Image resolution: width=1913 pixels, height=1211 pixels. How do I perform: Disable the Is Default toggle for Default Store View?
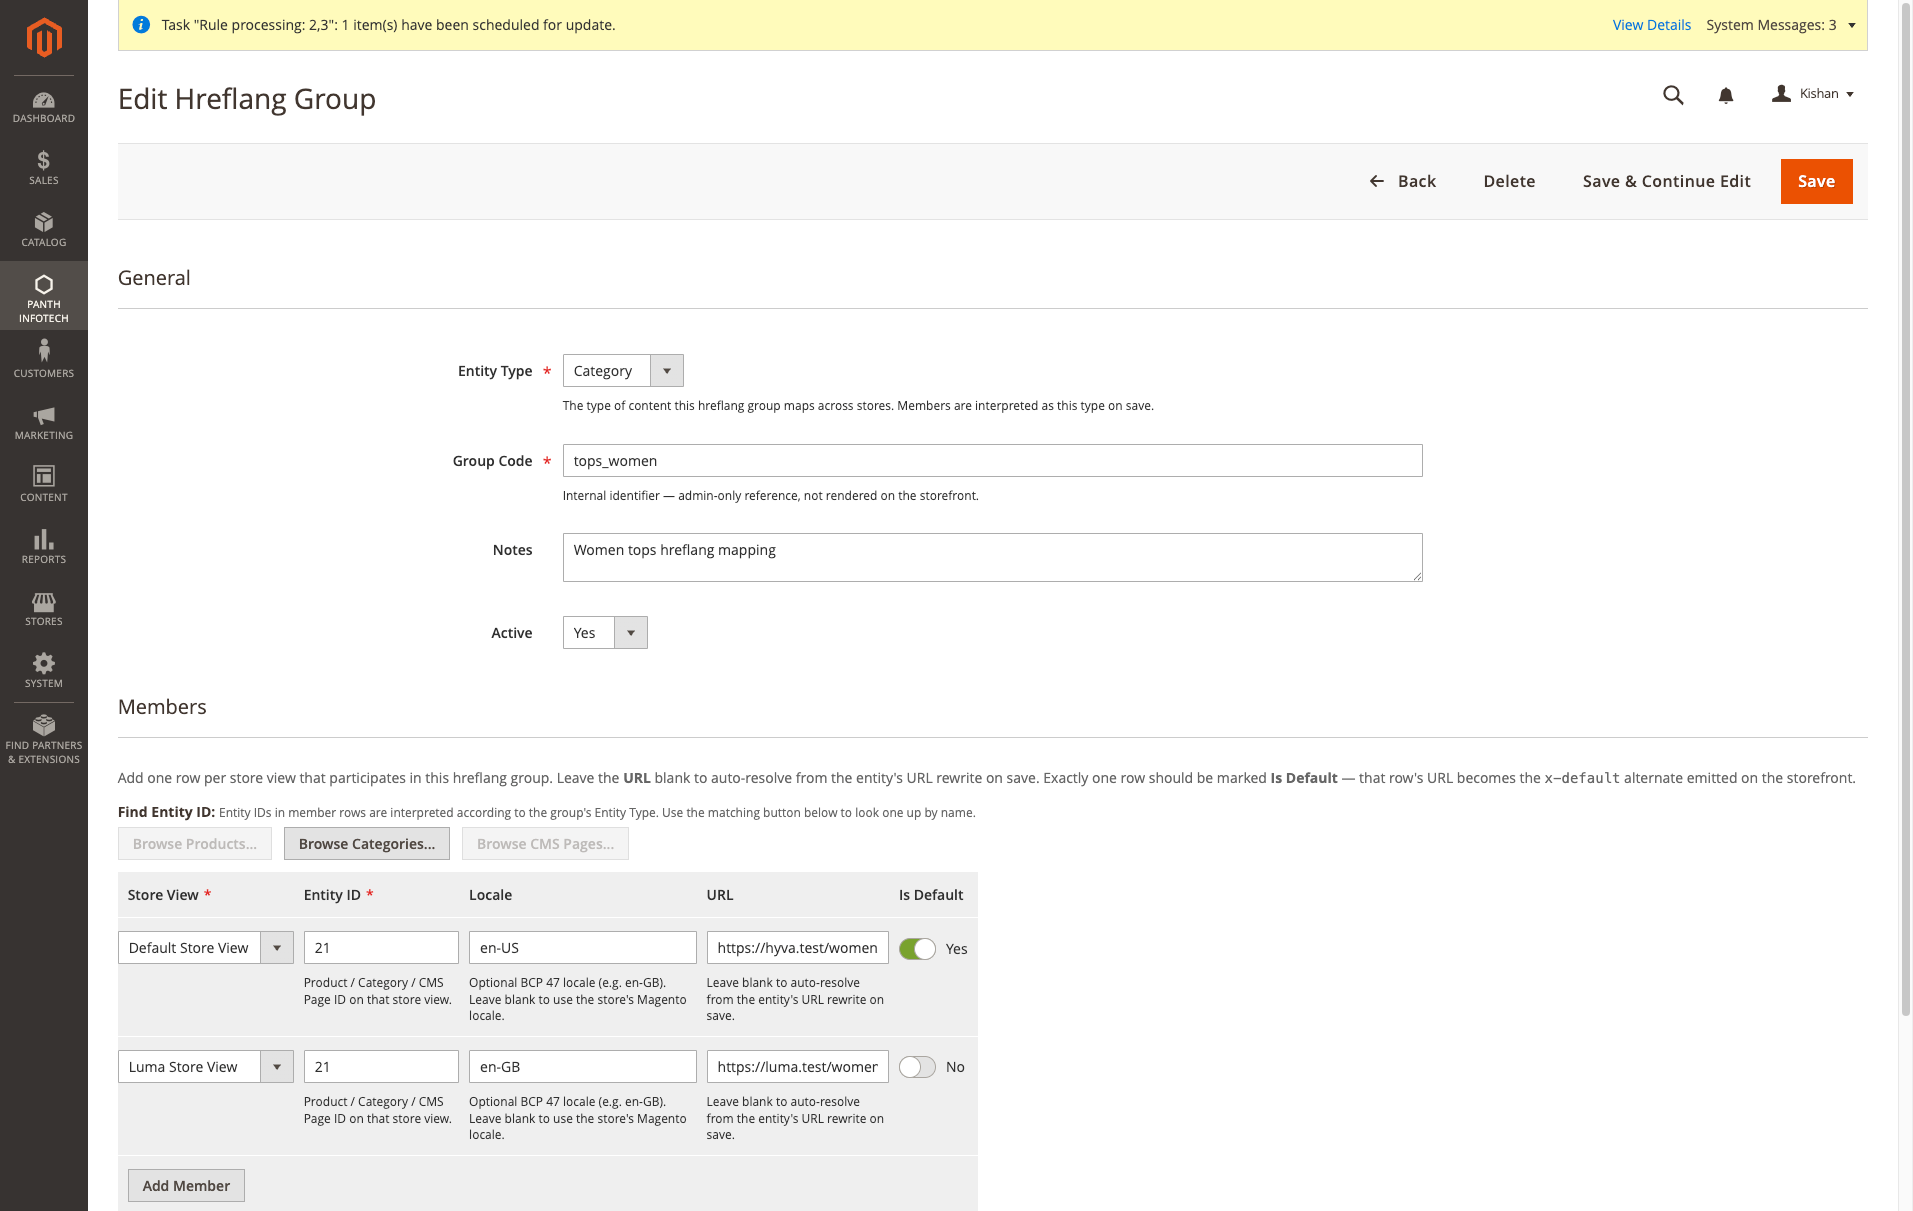coord(917,948)
